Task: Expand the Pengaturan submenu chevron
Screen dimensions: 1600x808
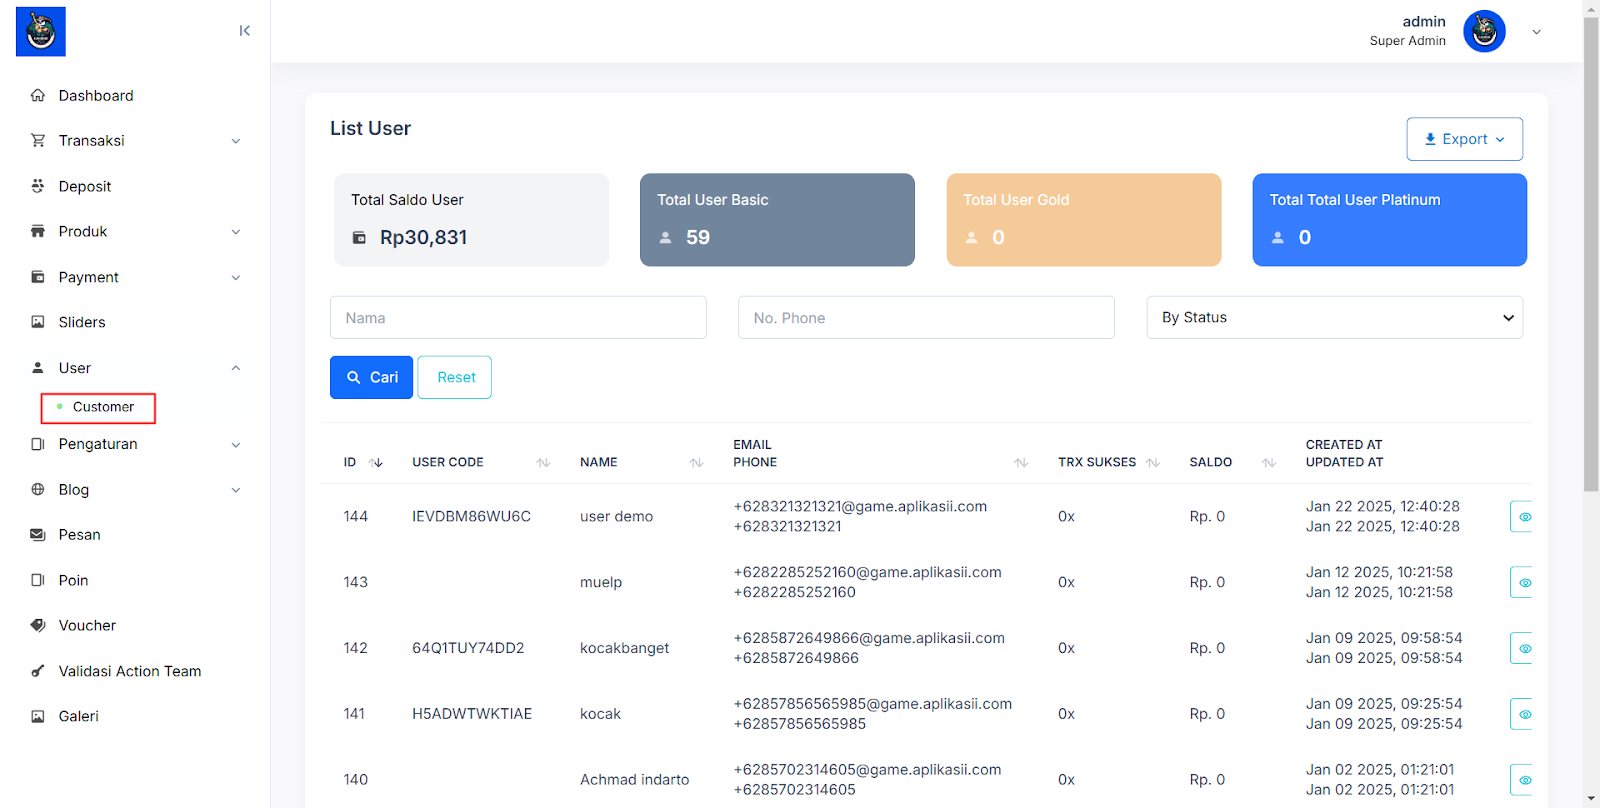Action: tap(236, 445)
